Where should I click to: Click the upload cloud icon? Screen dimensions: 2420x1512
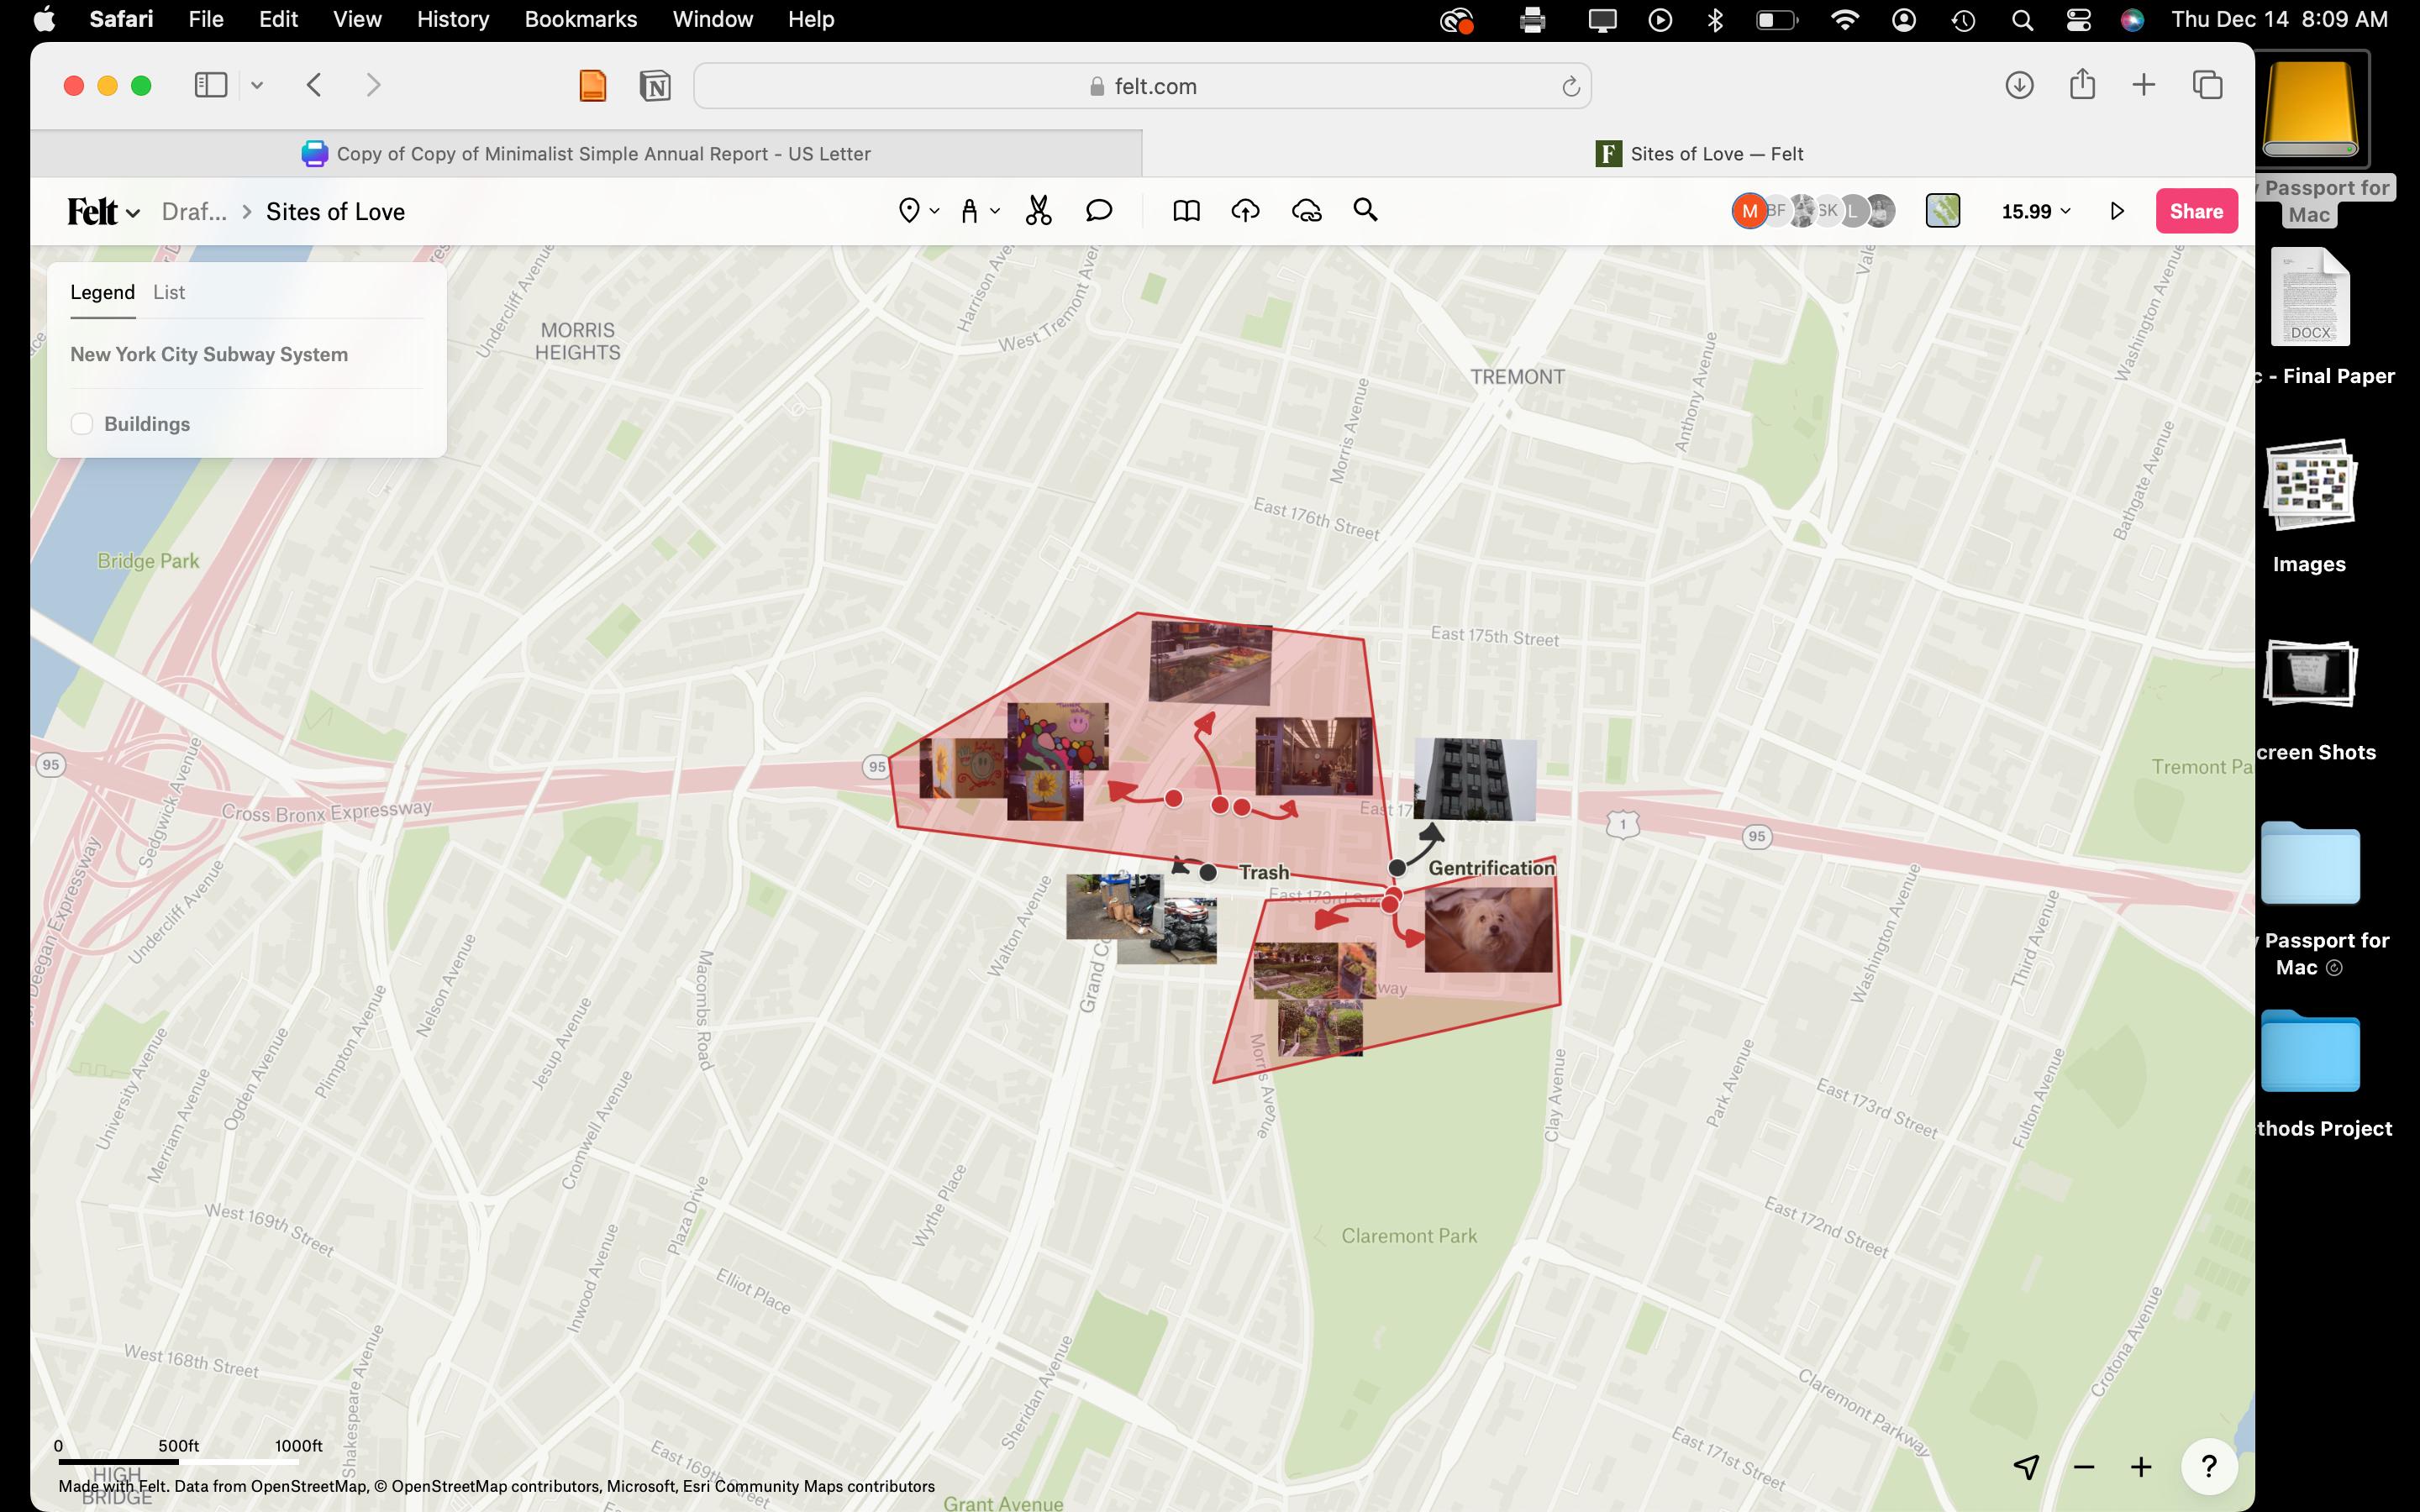[1245, 211]
